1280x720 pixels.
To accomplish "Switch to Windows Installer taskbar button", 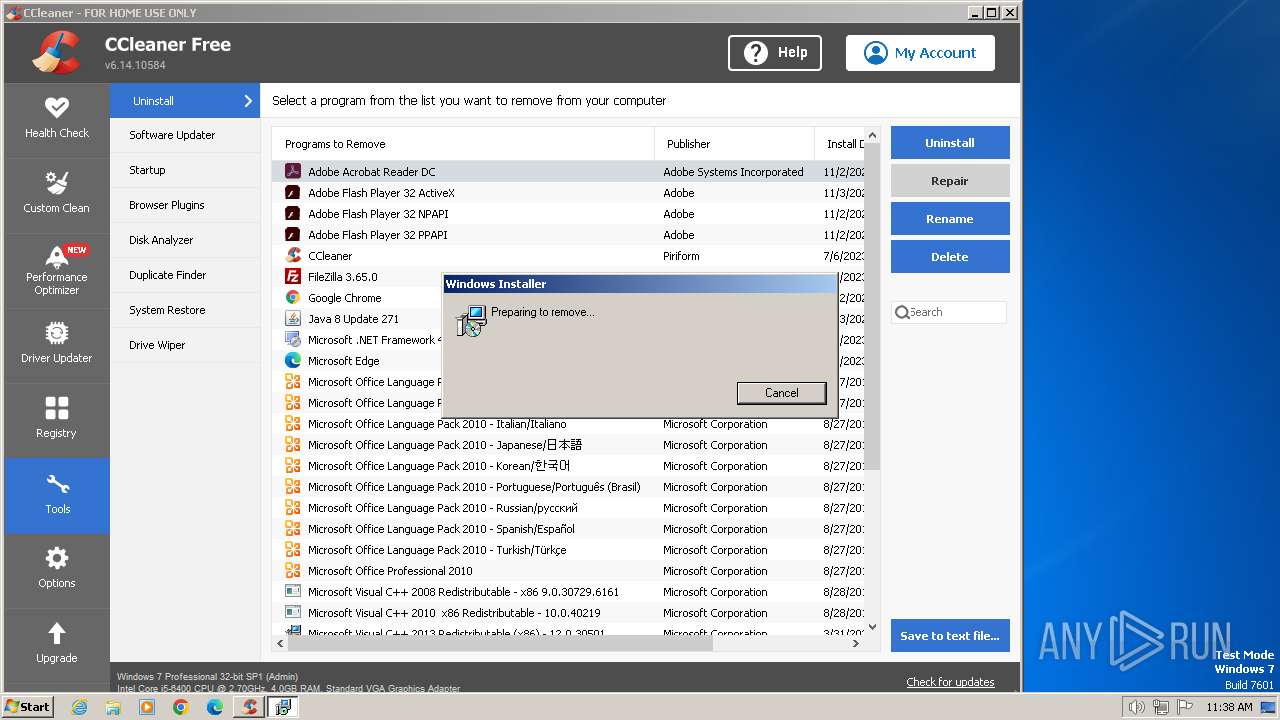I will tap(283, 707).
